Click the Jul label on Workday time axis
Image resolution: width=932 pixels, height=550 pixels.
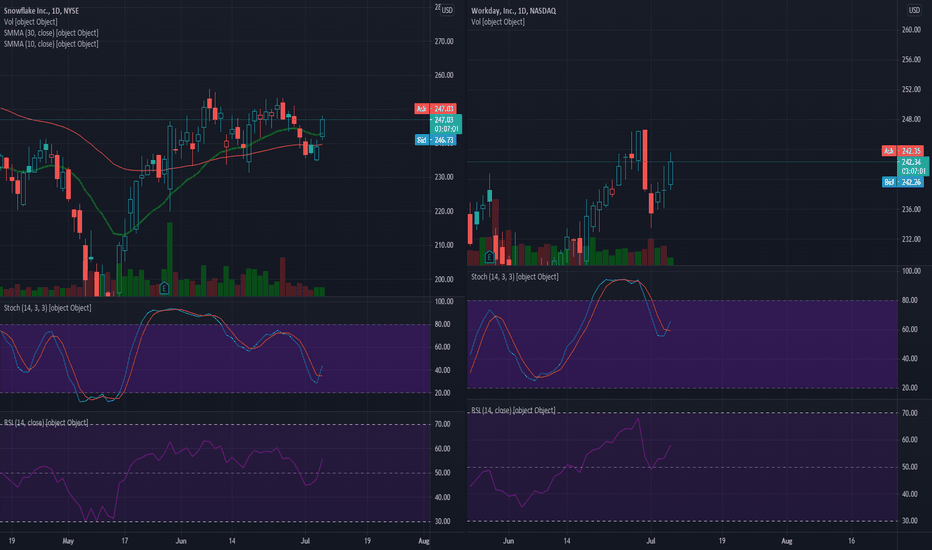tap(651, 541)
